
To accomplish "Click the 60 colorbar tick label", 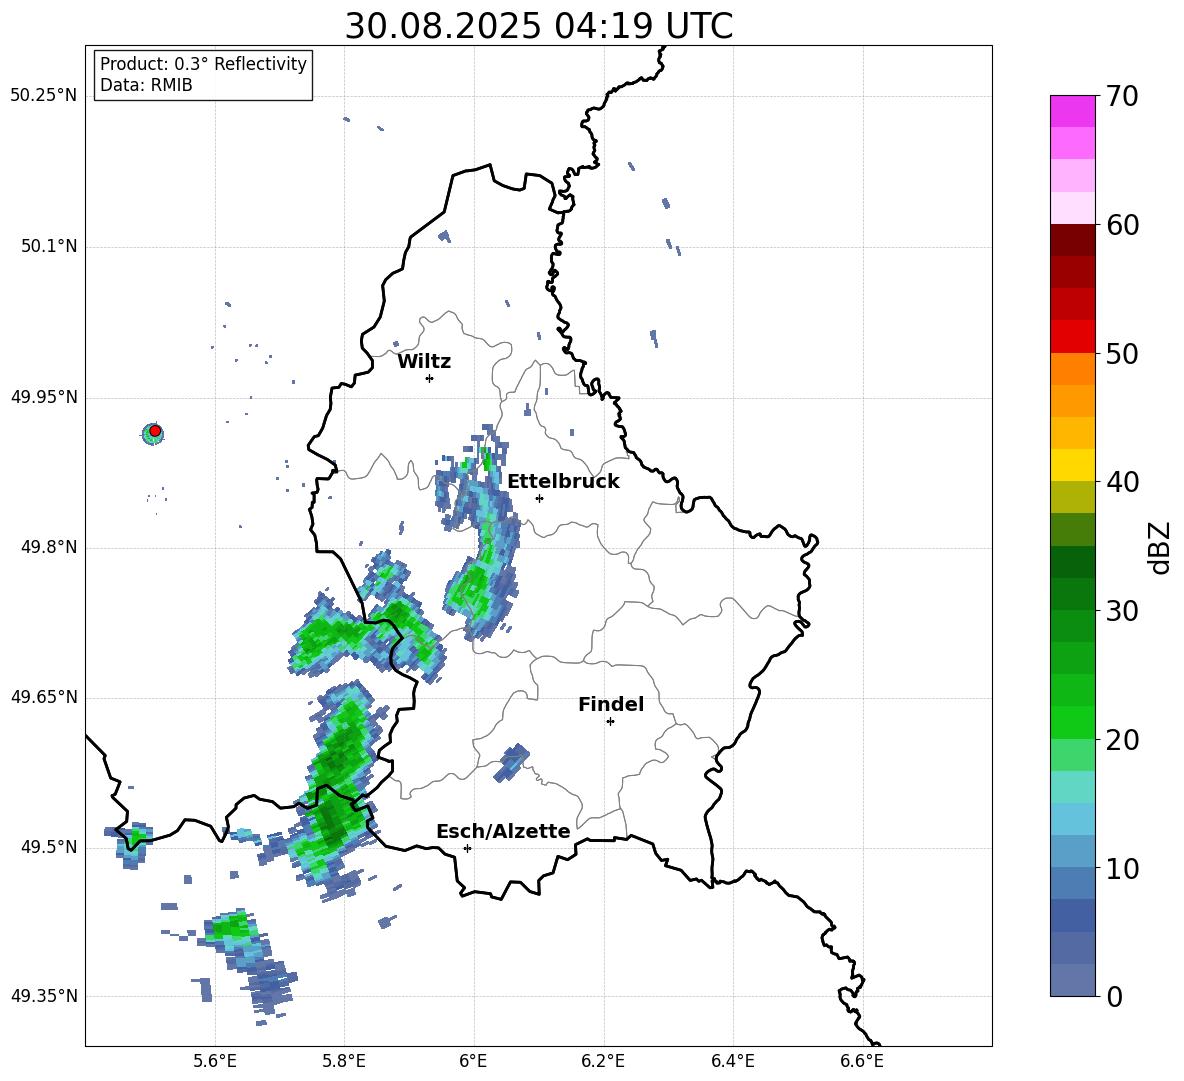I will pos(1122,225).
